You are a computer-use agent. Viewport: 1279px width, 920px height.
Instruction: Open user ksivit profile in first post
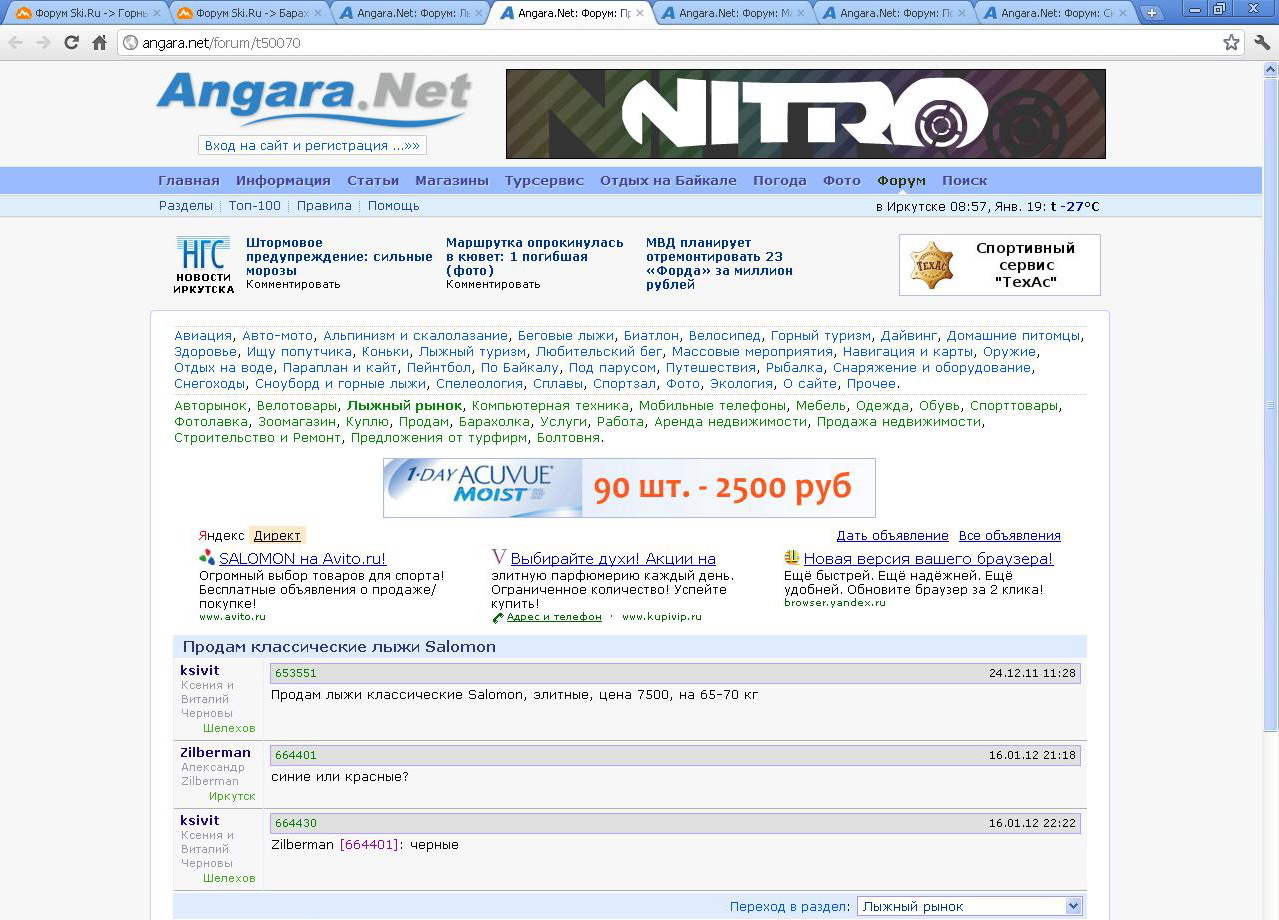click(200, 670)
